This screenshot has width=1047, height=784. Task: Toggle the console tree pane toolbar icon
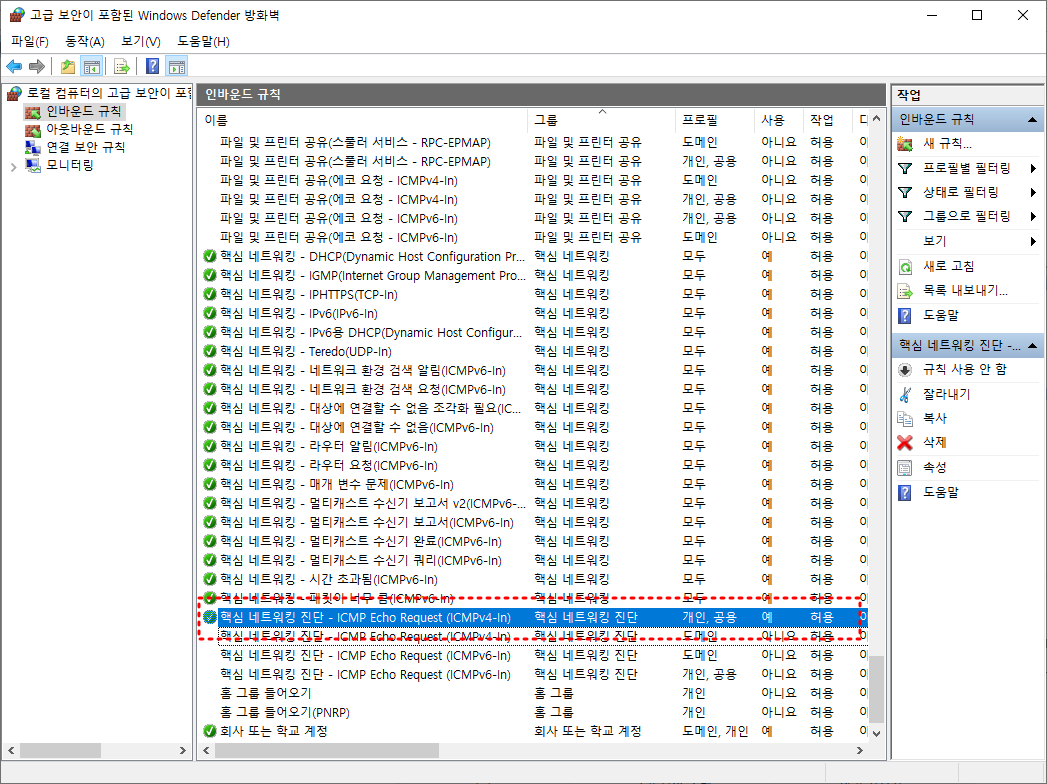click(x=91, y=66)
